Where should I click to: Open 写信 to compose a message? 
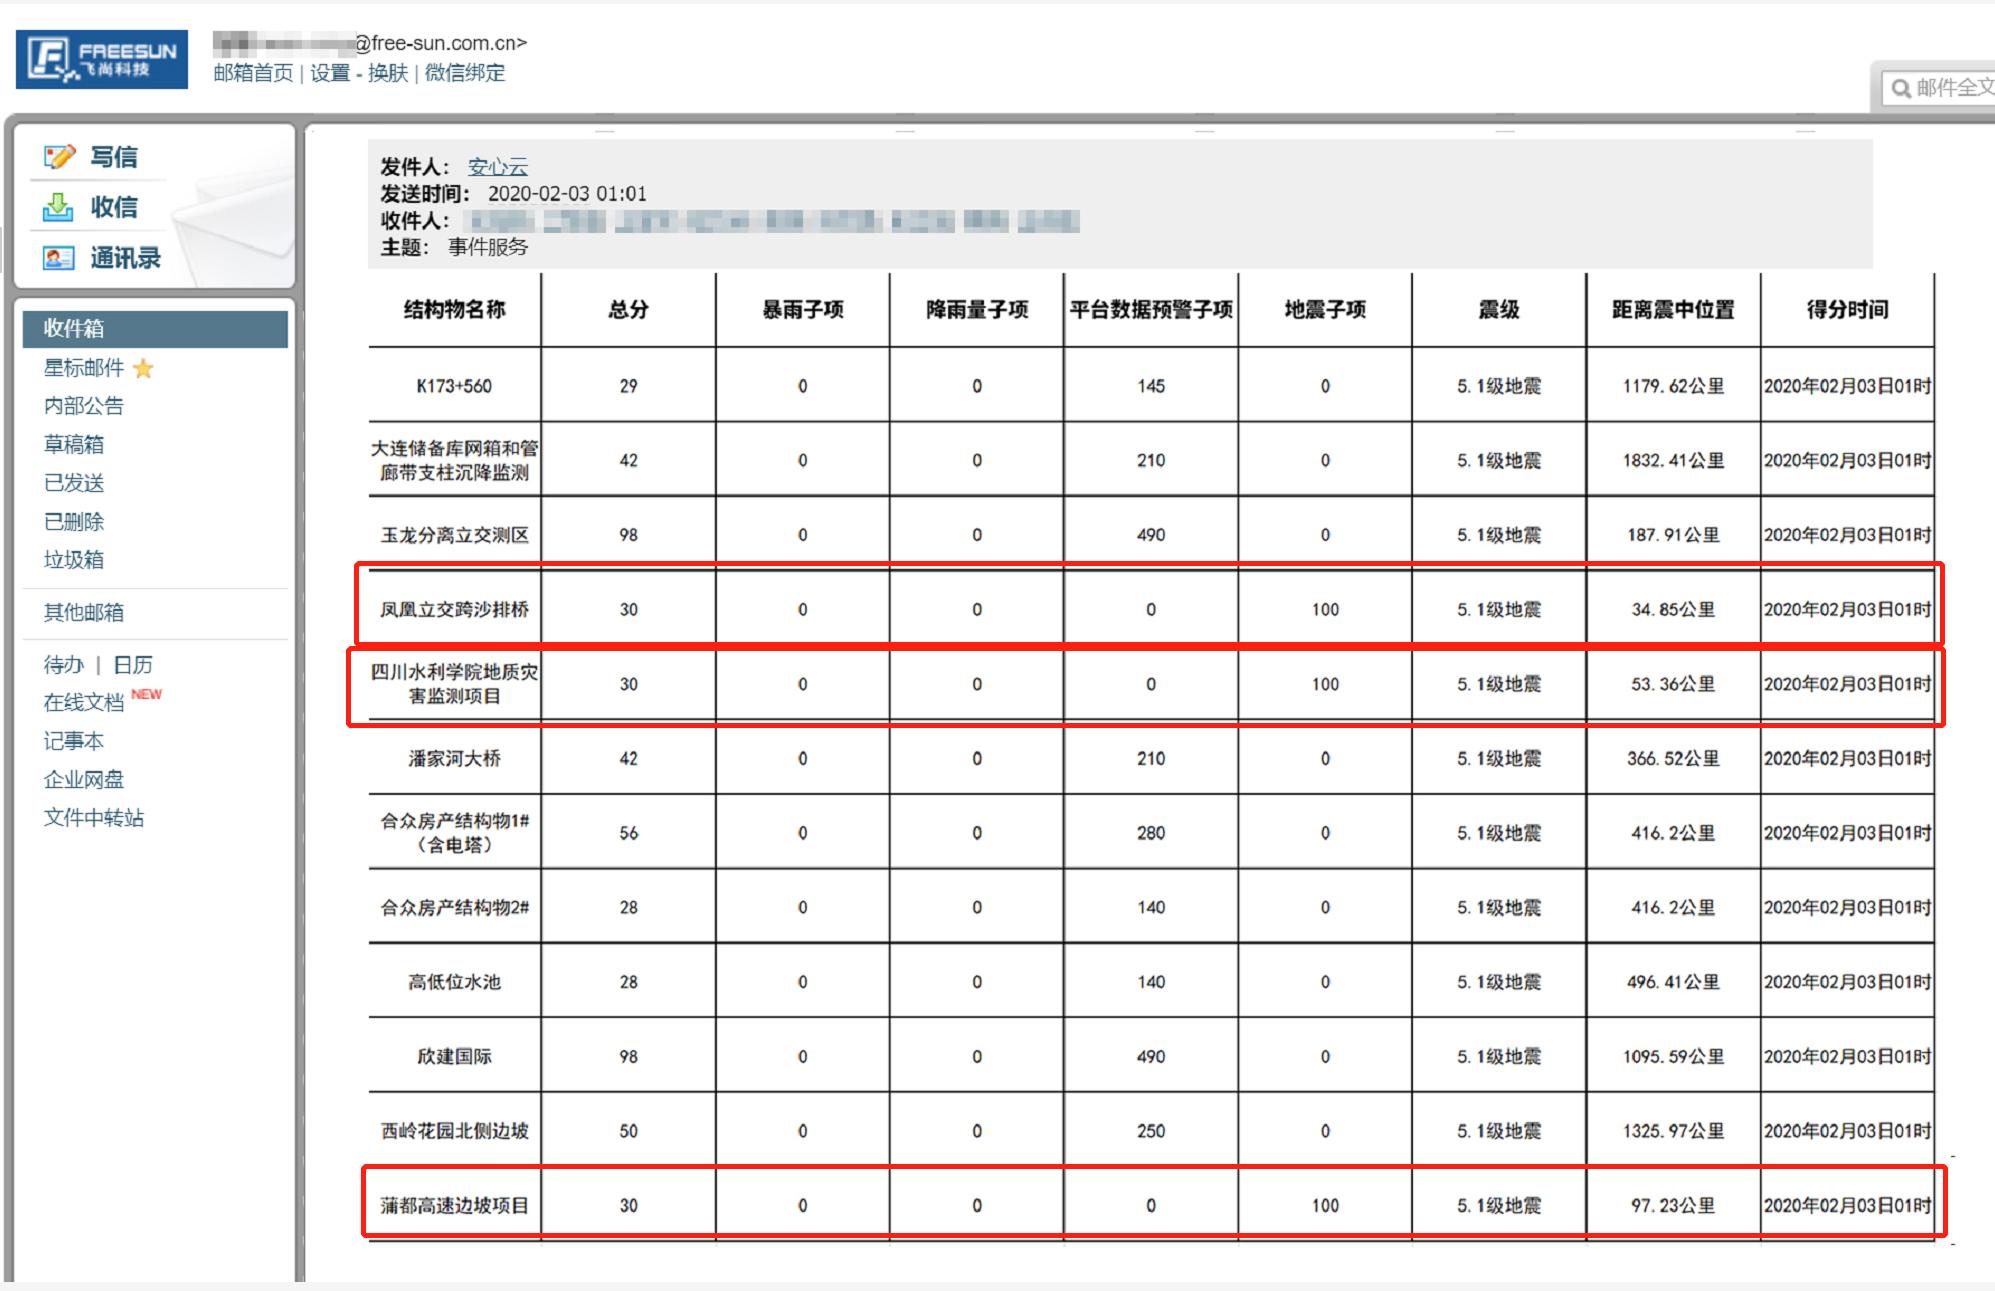point(114,157)
